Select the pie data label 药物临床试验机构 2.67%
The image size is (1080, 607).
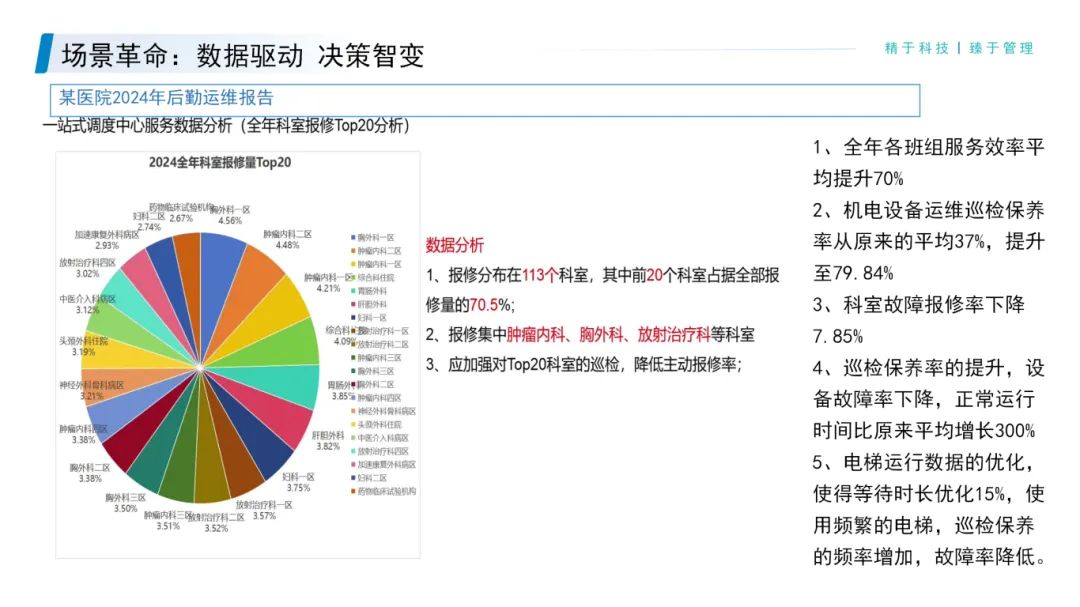point(182,213)
